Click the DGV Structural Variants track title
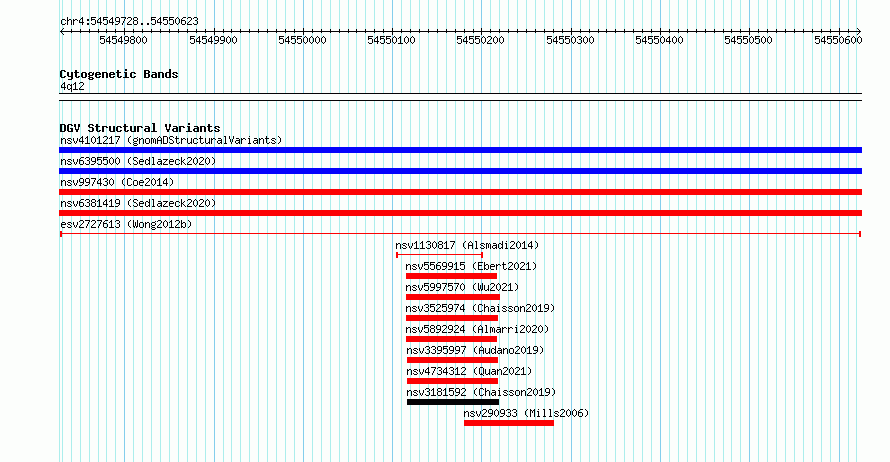Screen dimensions: 890x462 (140, 128)
